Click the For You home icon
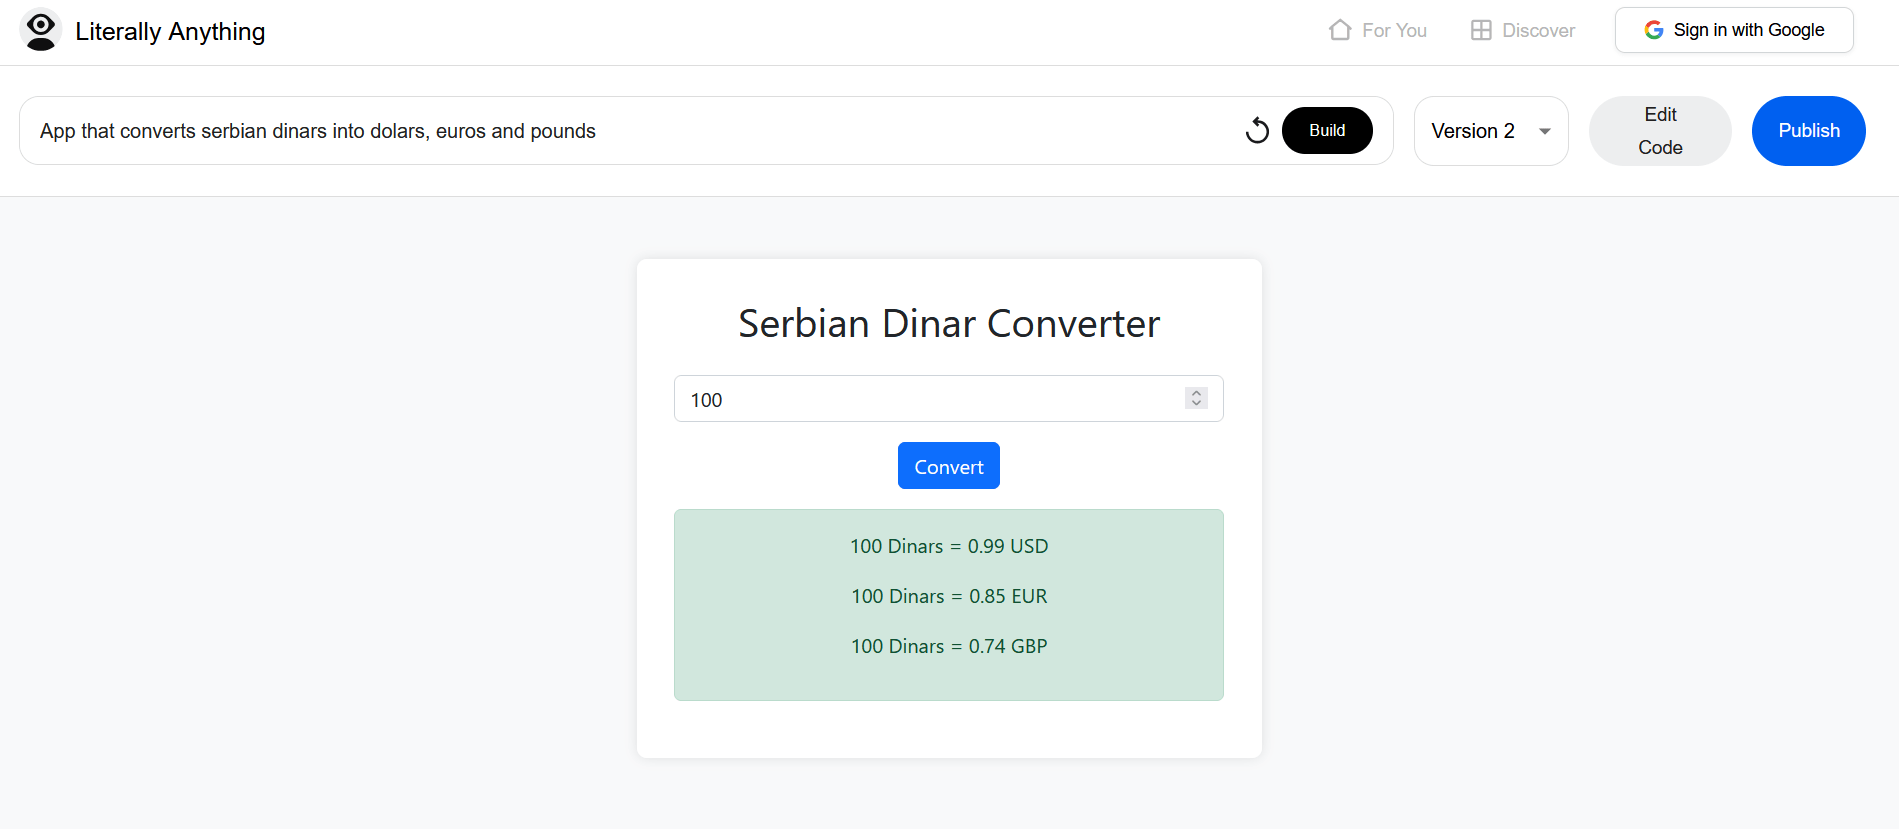This screenshot has height=829, width=1899. pyautogui.click(x=1340, y=30)
